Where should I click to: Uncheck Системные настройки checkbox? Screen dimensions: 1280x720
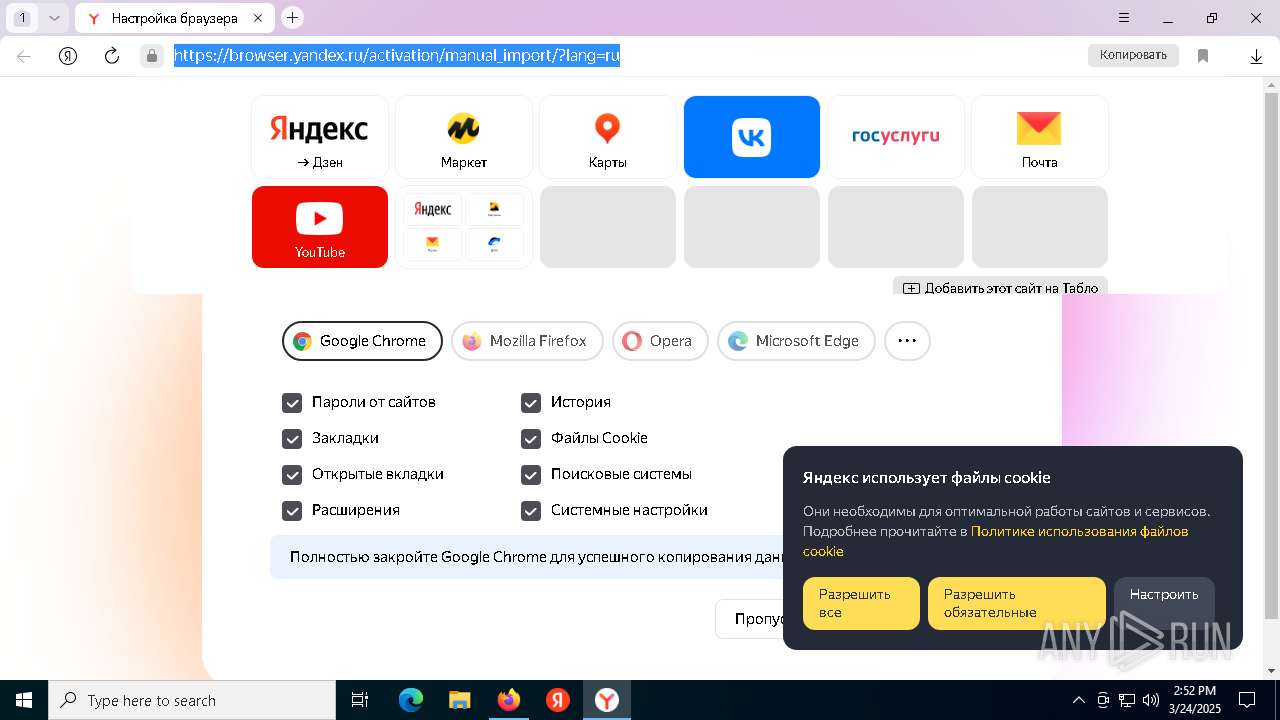click(531, 511)
